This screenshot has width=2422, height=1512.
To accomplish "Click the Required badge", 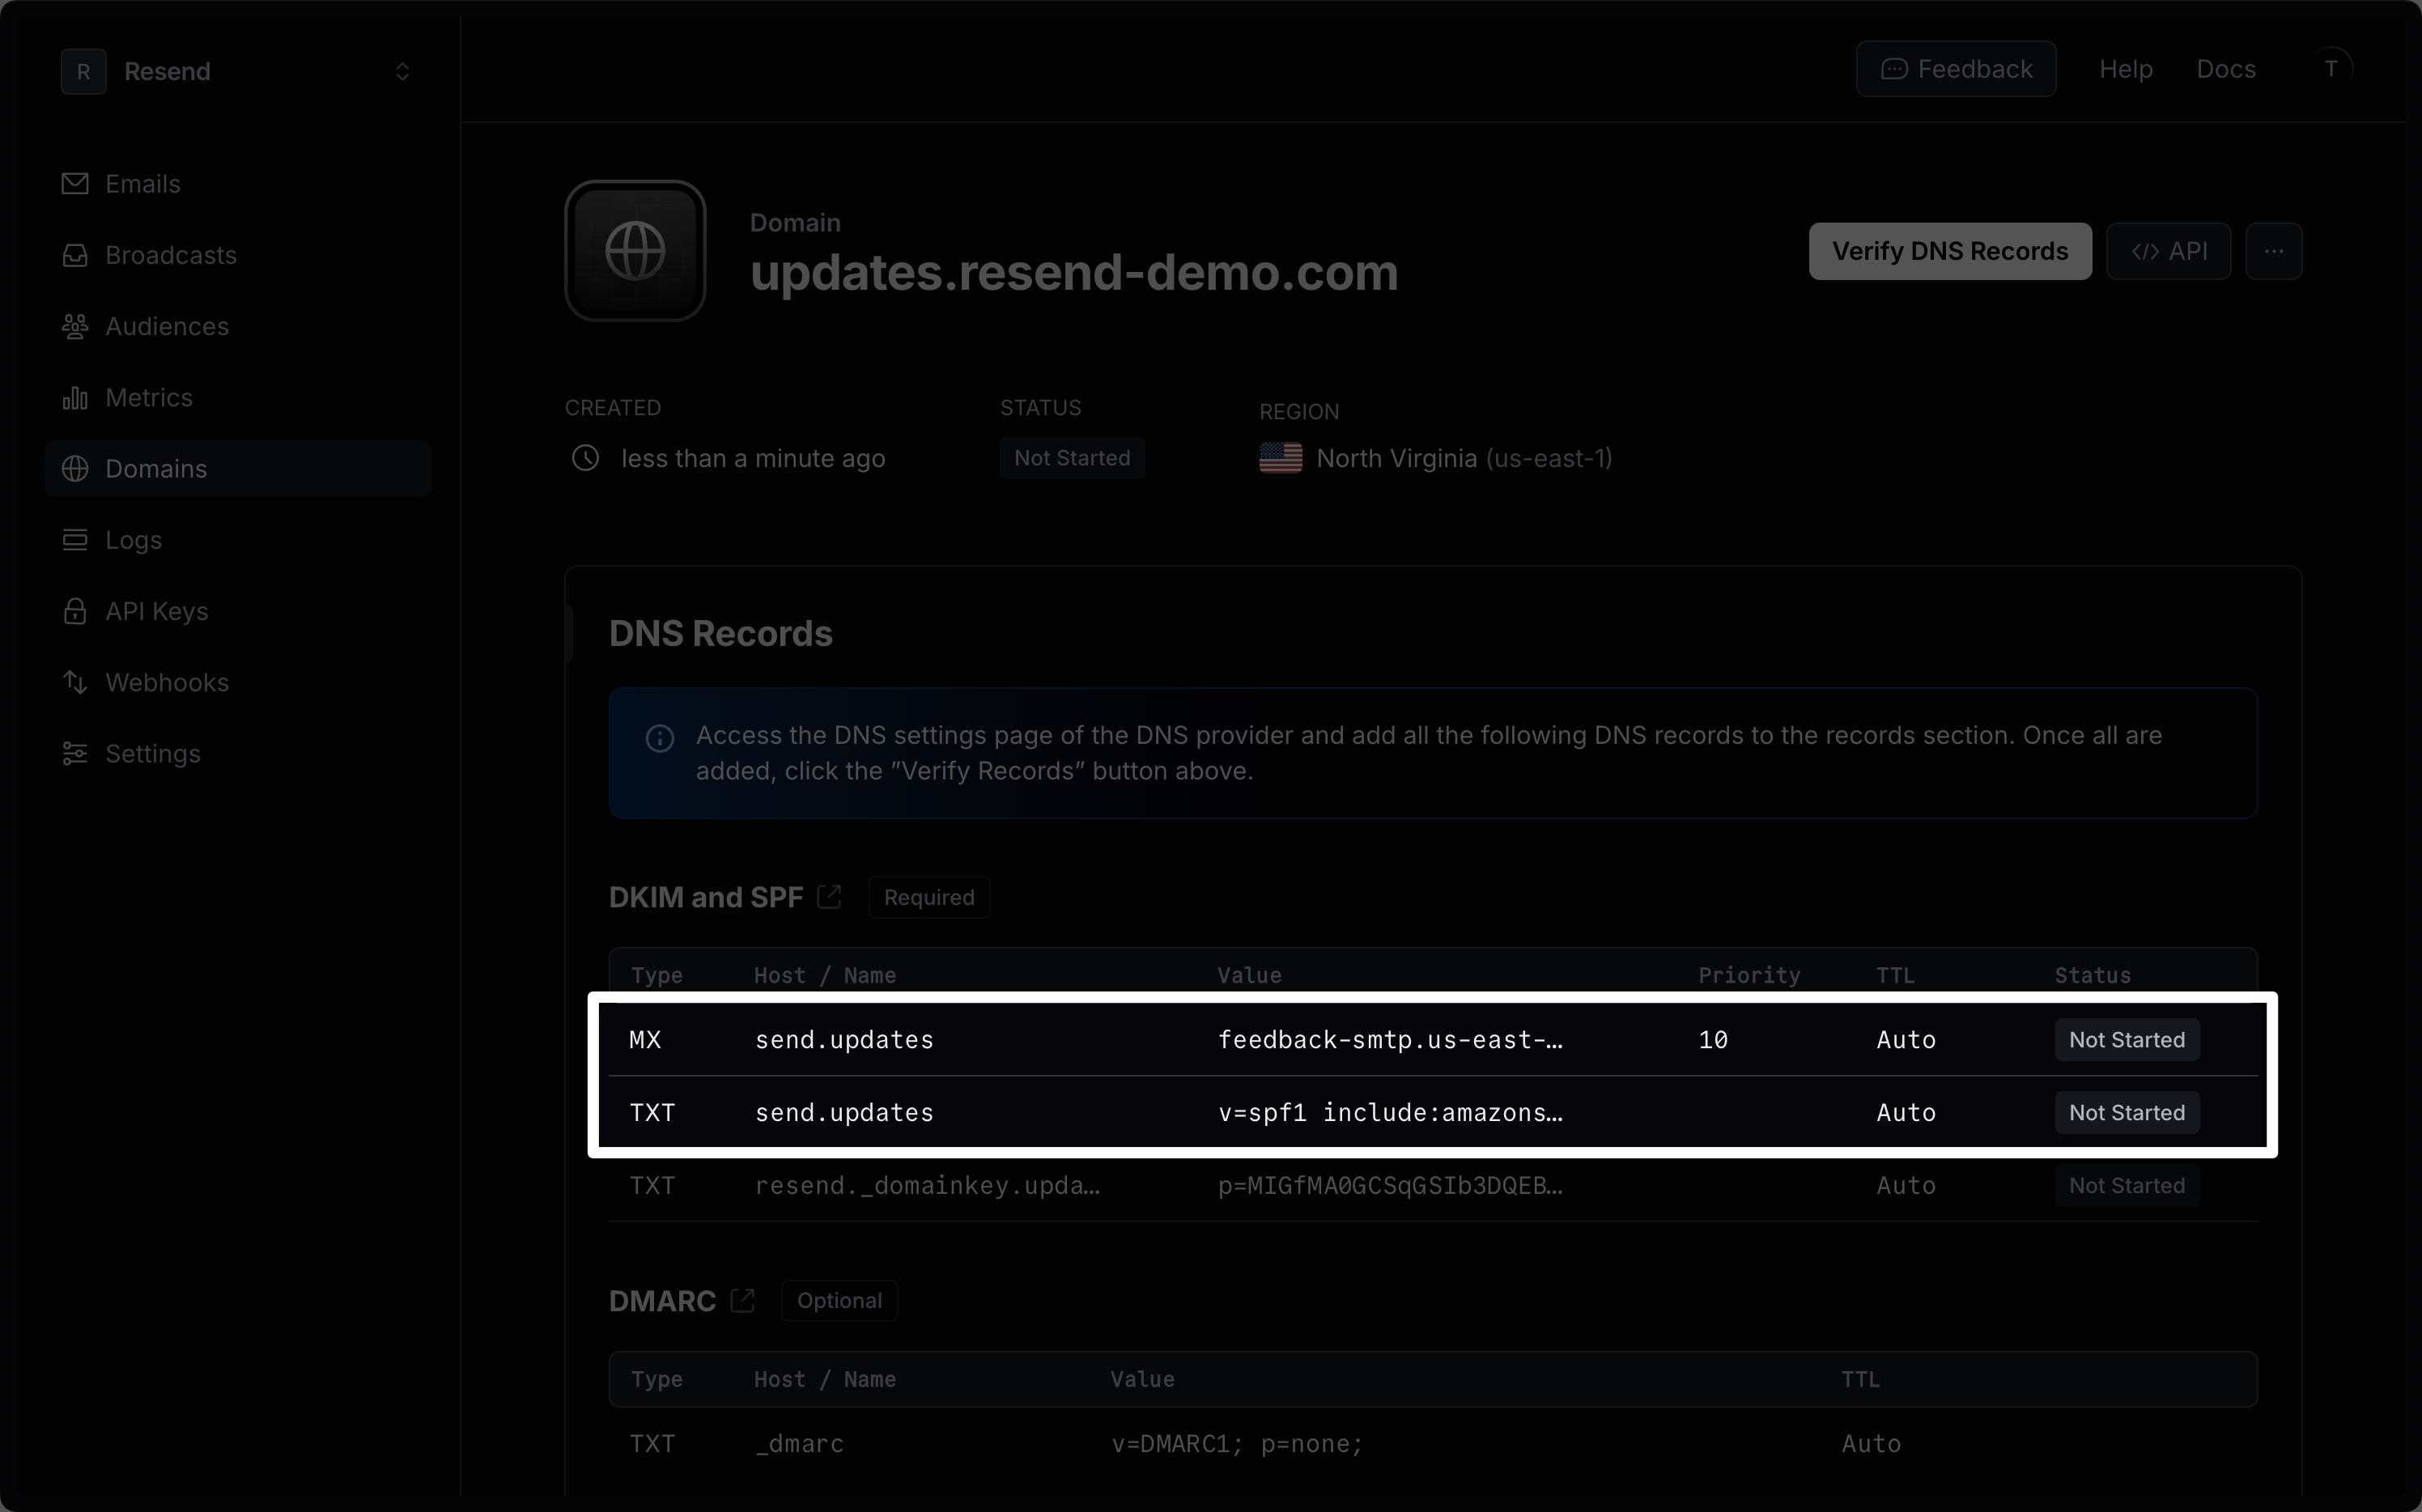I will point(929,897).
